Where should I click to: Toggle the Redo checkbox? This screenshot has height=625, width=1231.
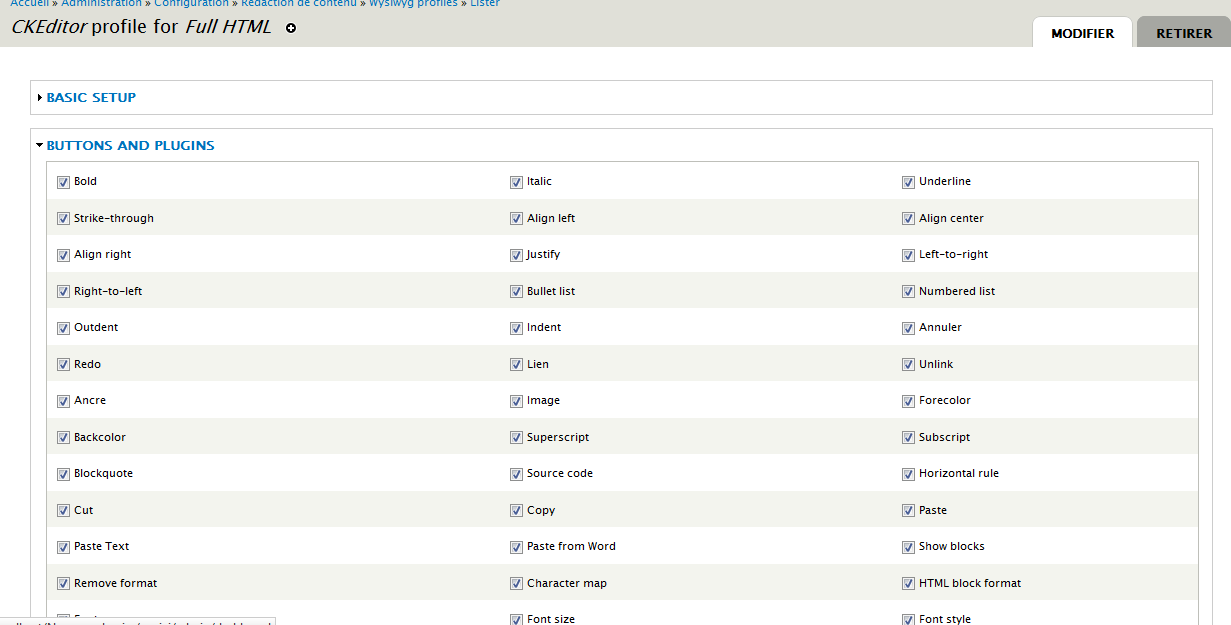tap(63, 365)
